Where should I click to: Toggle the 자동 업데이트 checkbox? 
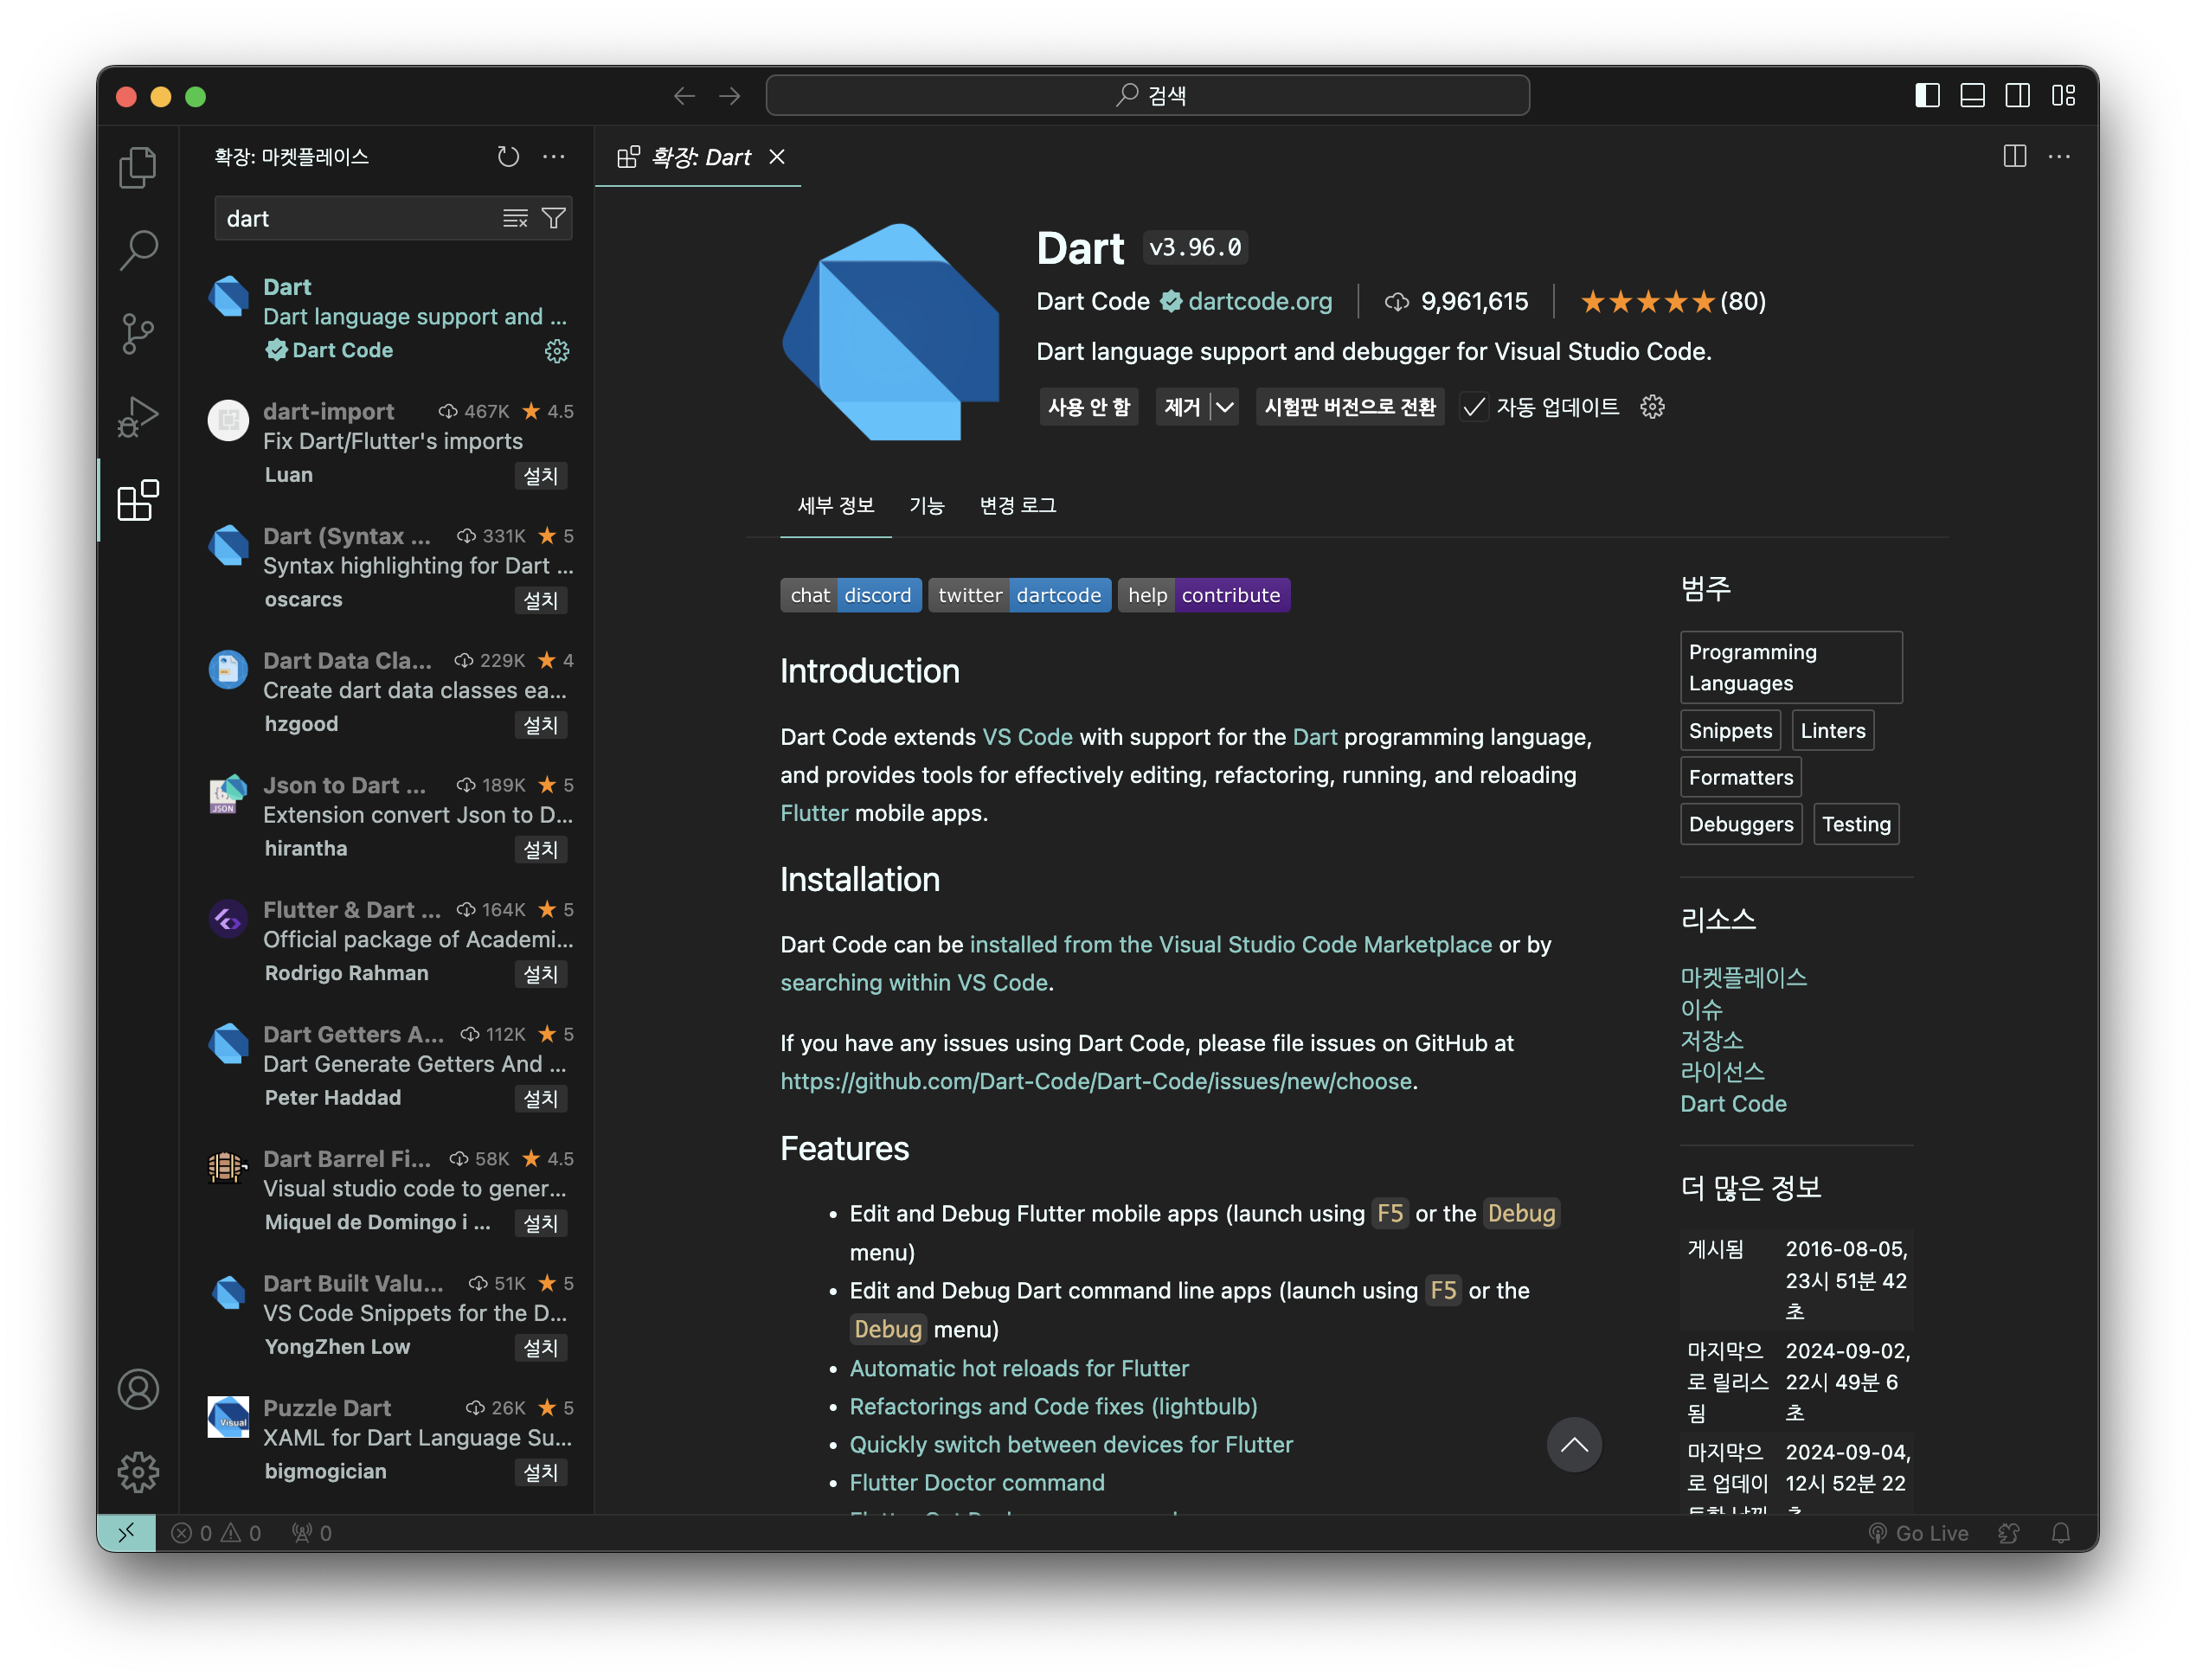pos(1473,407)
